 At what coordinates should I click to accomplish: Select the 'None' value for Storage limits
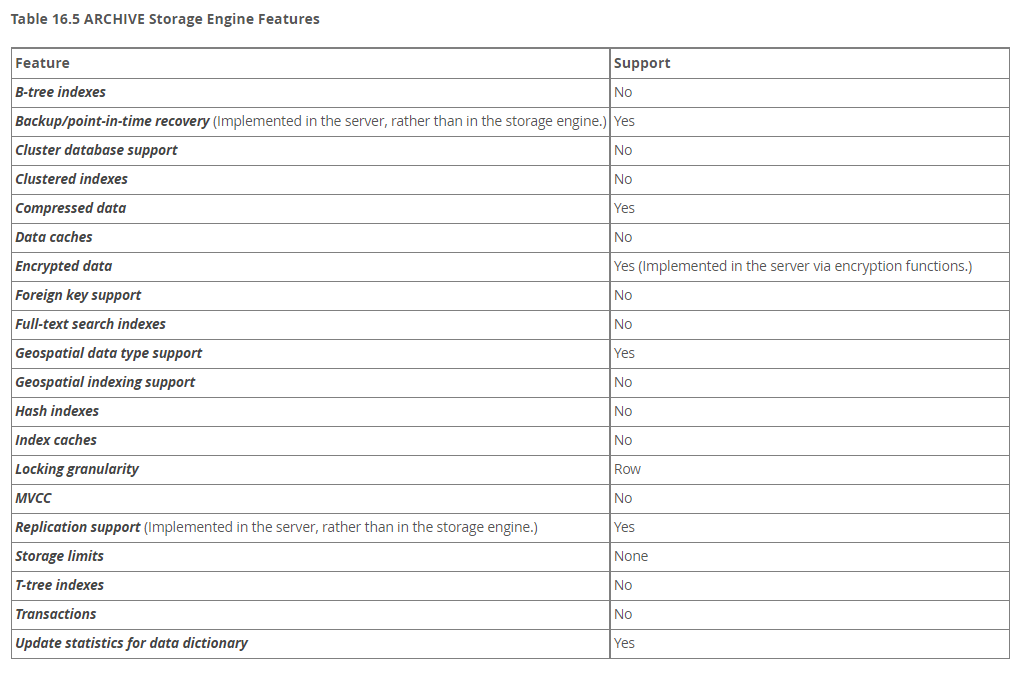pos(631,556)
